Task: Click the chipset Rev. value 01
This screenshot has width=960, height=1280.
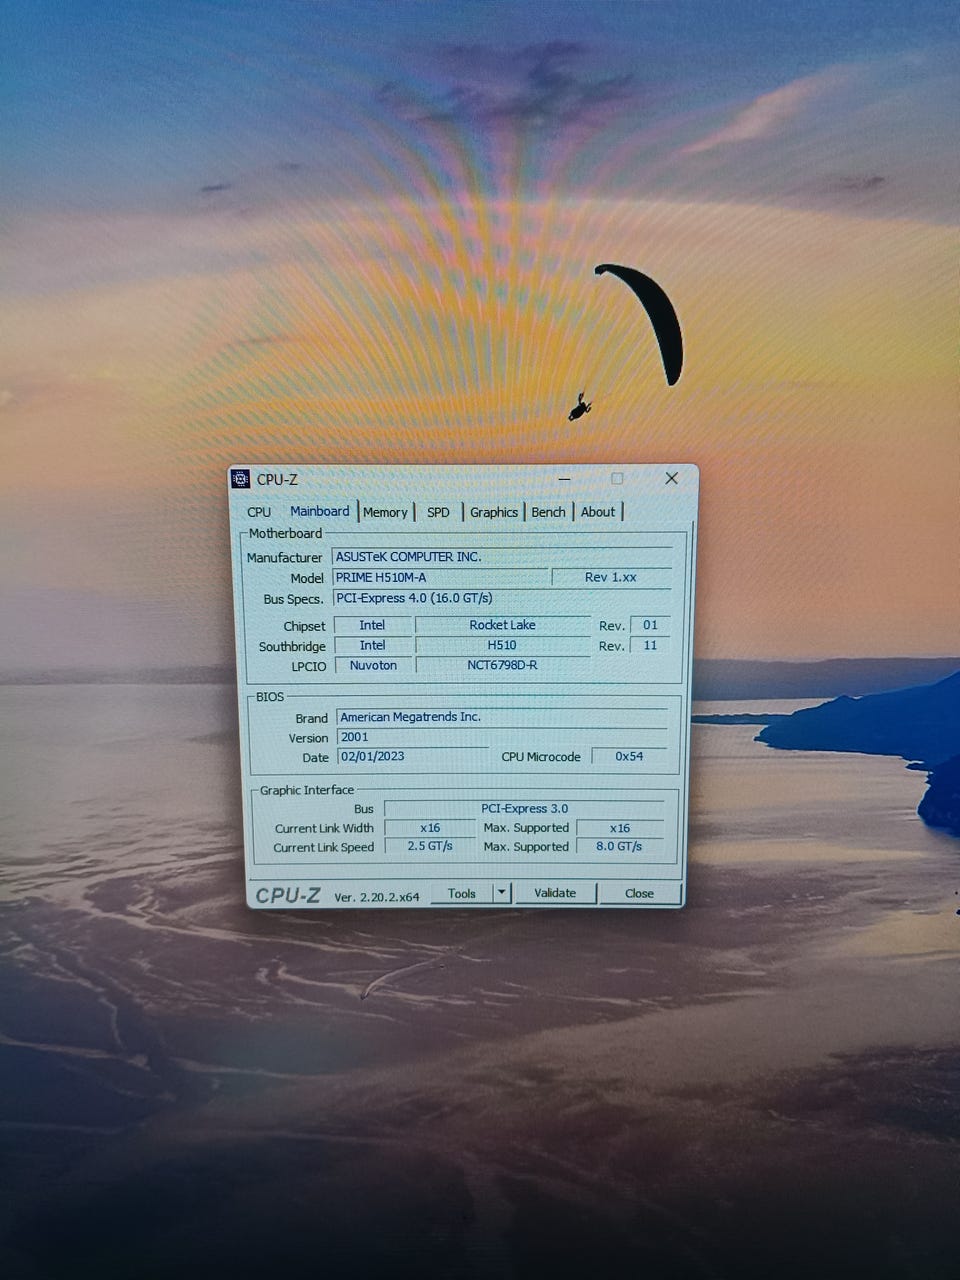Action: coord(650,625)
